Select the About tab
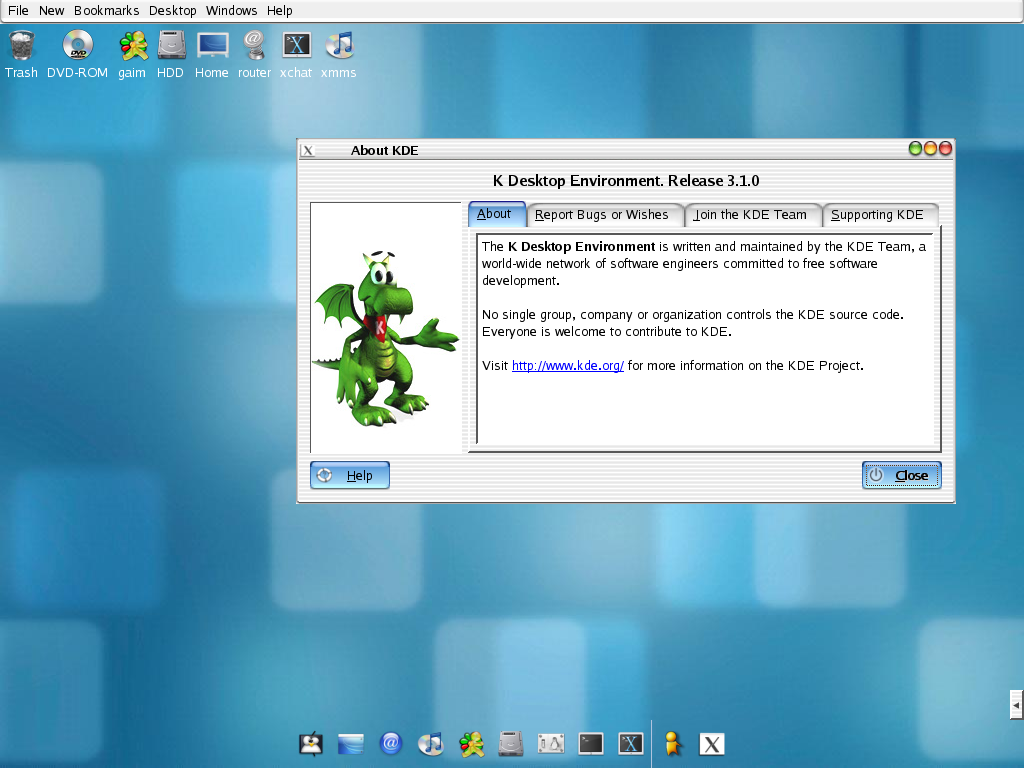 pyautogui.click(x=497, y=214)
